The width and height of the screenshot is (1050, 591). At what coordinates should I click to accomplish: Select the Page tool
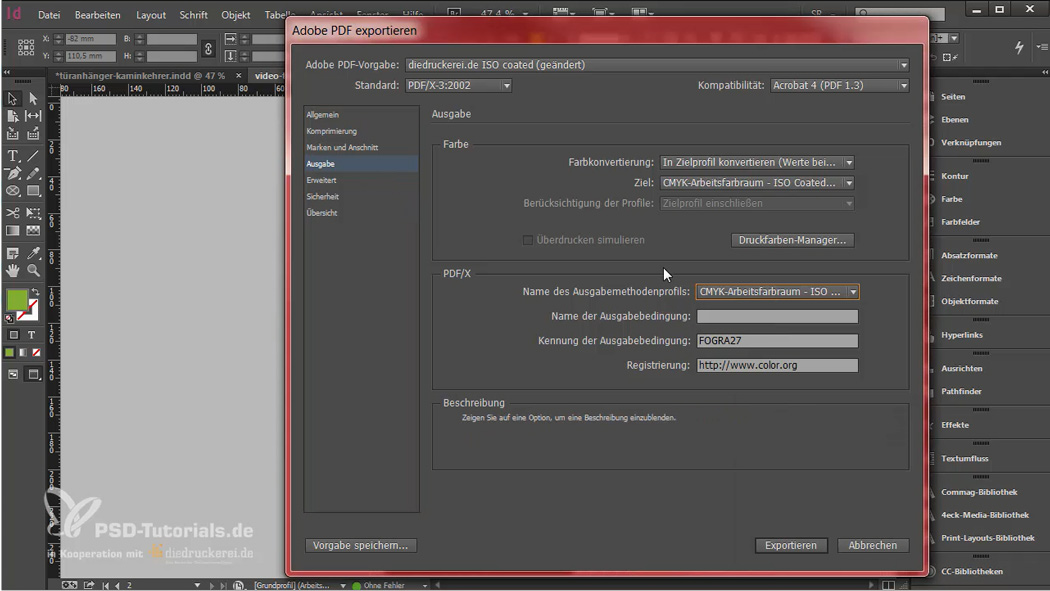pyautogui.click(x=12, y=116)
